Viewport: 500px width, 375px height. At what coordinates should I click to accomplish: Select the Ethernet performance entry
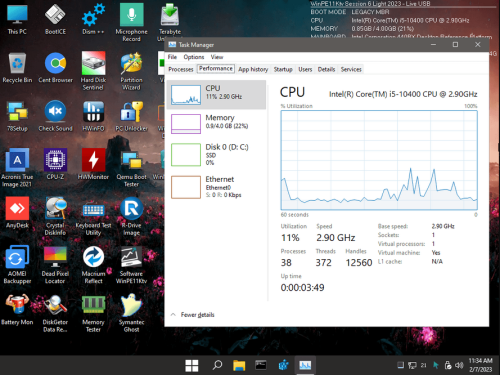coord(216,187)
